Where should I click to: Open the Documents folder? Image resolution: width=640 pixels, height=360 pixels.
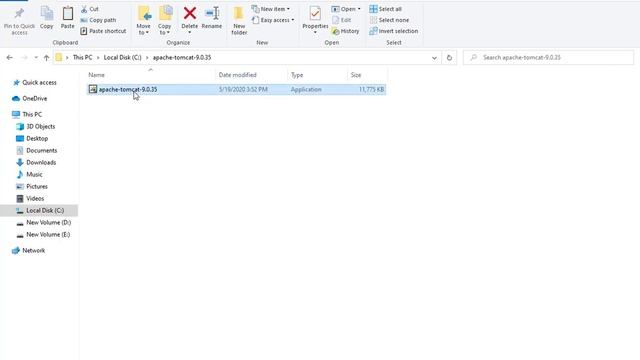[x=42, y=150]
